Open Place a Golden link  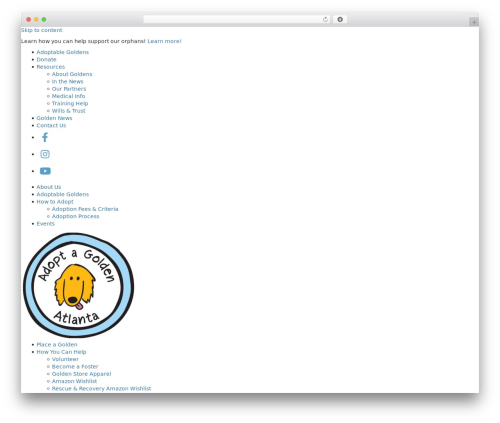click(57, 345)
